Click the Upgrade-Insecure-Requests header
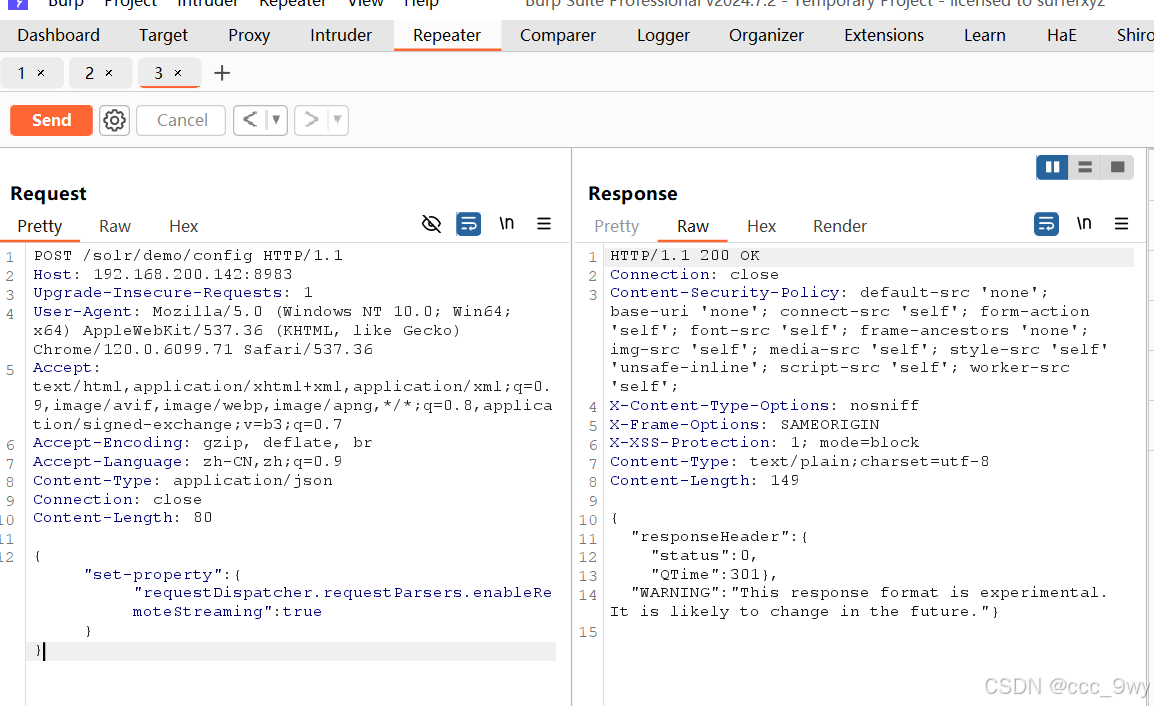Image resolution: width=1154 pixels, height=706 pixels. pos(173,292)
